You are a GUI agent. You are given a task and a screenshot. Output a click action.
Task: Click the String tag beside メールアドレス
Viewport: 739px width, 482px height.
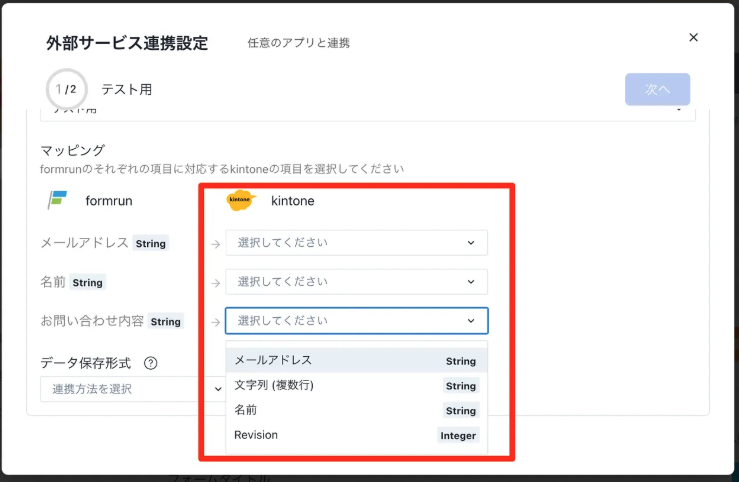coord(151,243)
